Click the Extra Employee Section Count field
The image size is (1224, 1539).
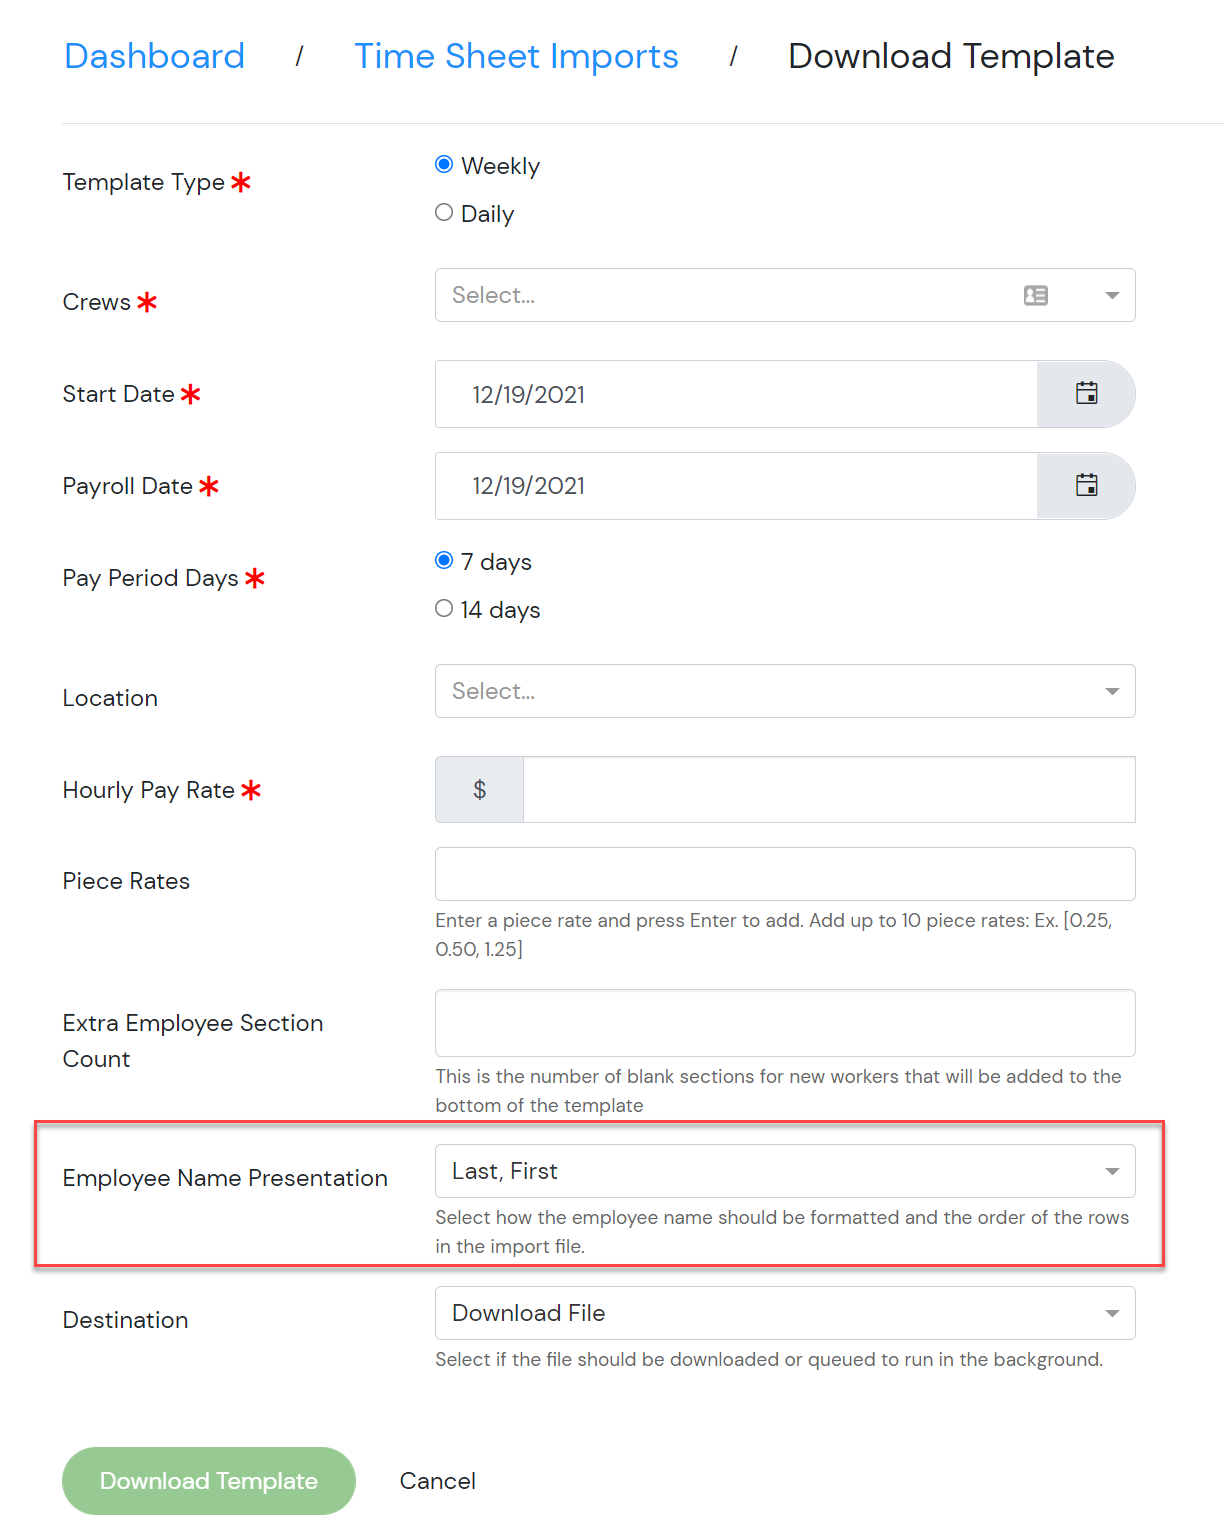(x=785, y=1023)
